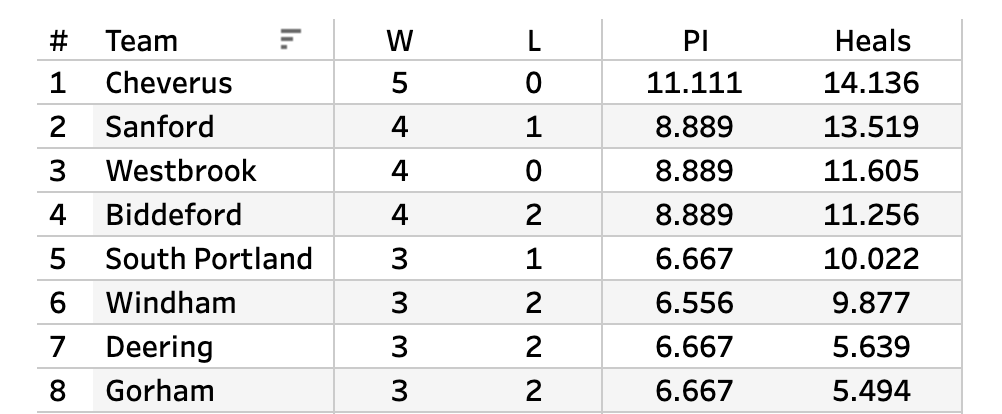The height and width of the screenshot is (414, 1002).
Task: Select the Sanford team name
Action: [160, 127]
